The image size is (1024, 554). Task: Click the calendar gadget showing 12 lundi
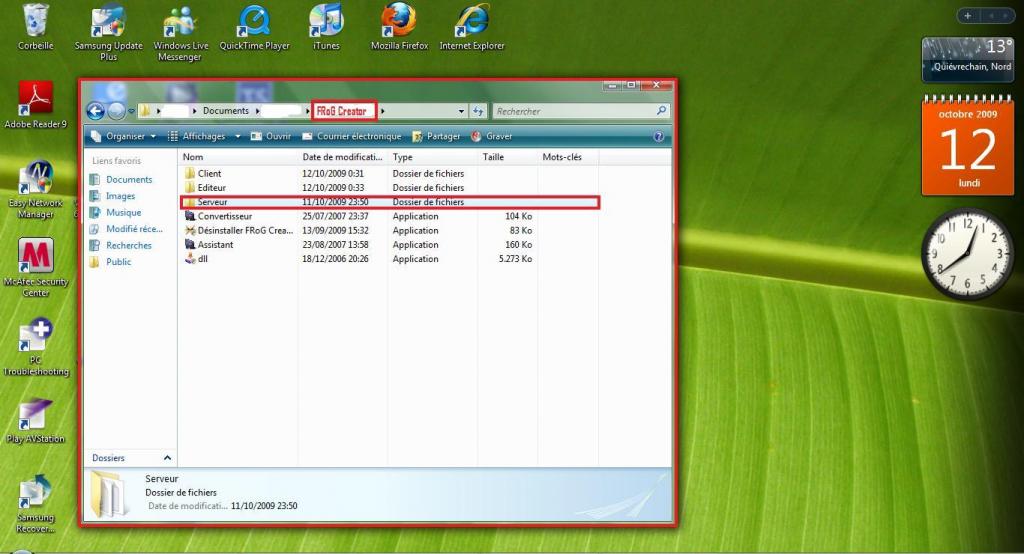coord(967,148)
